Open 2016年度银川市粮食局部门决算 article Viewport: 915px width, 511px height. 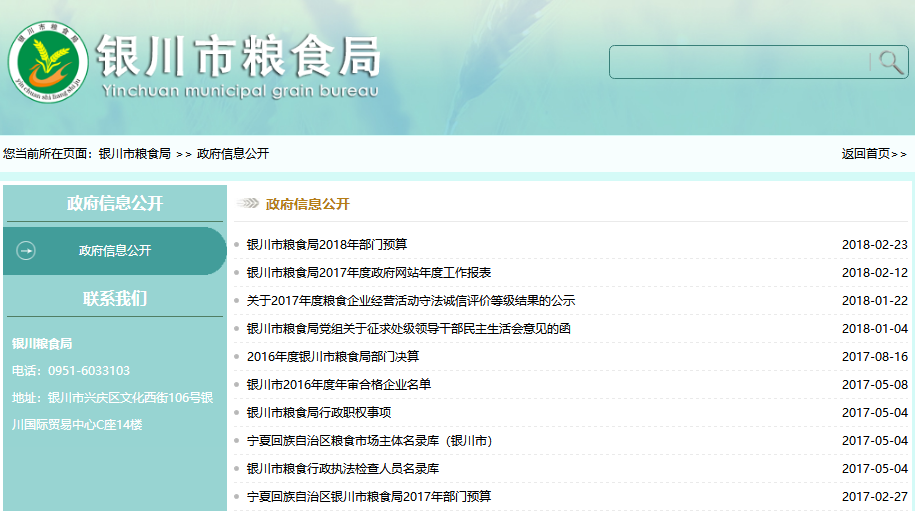pos(333,357)
